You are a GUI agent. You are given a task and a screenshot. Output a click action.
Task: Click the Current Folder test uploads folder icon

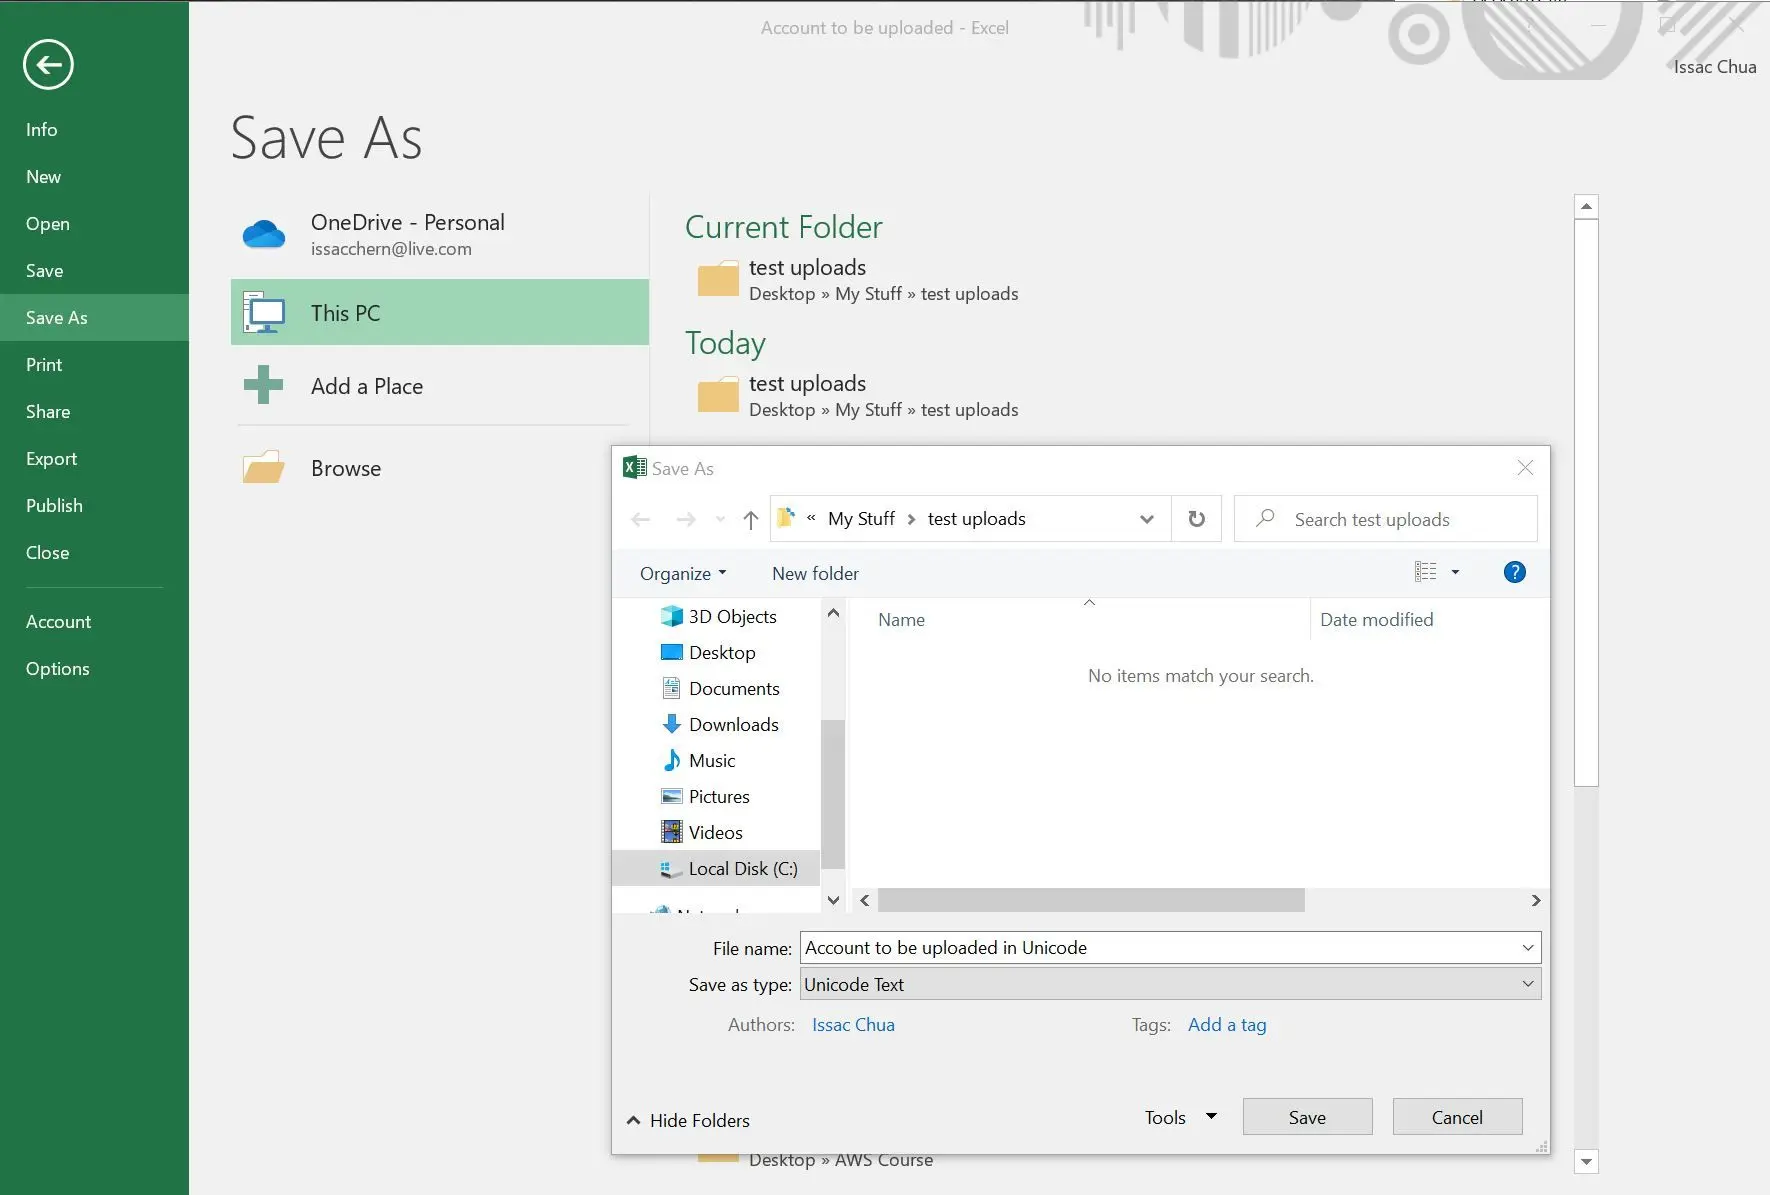pos(718,279)
